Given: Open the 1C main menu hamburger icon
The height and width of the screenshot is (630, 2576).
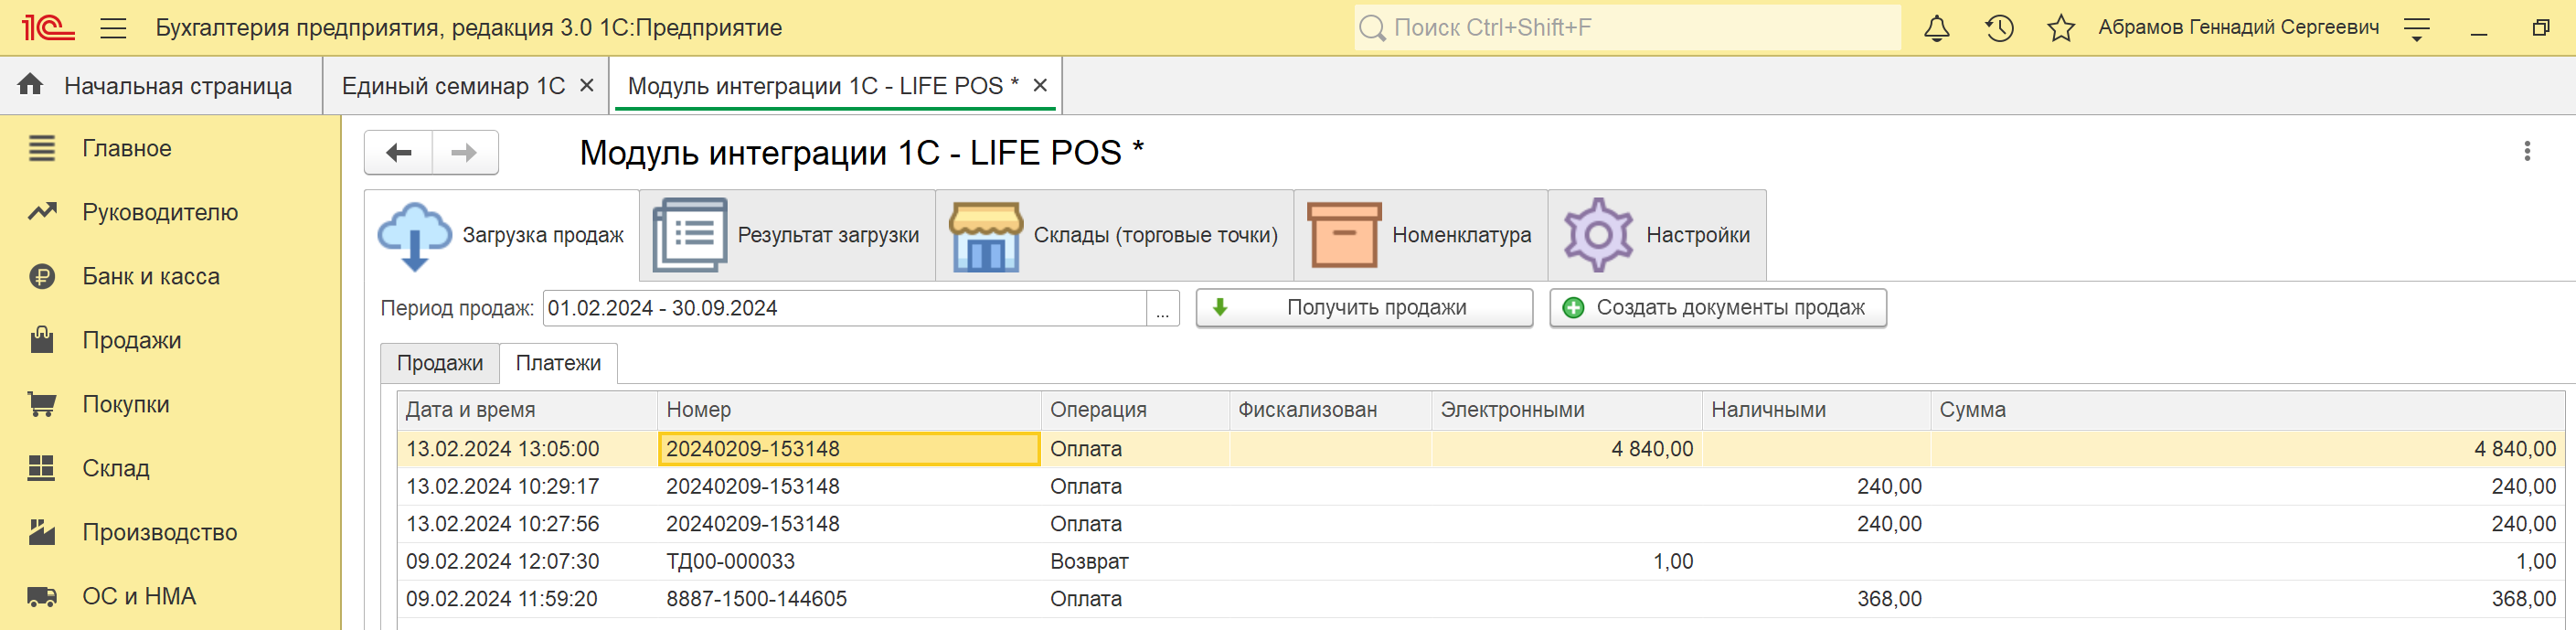Looking at the screenshot, I should (113, 28).
